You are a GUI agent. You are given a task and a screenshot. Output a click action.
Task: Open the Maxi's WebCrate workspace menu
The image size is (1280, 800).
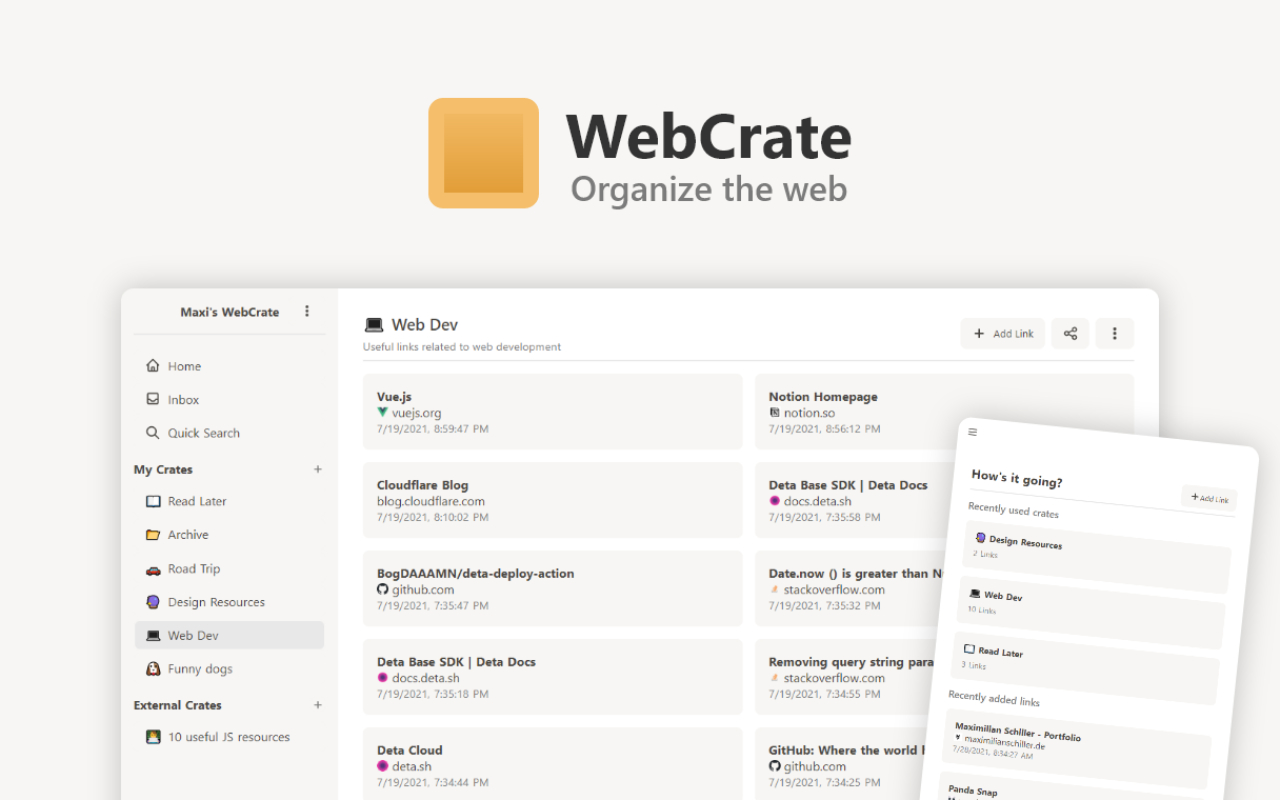[307, 310]
